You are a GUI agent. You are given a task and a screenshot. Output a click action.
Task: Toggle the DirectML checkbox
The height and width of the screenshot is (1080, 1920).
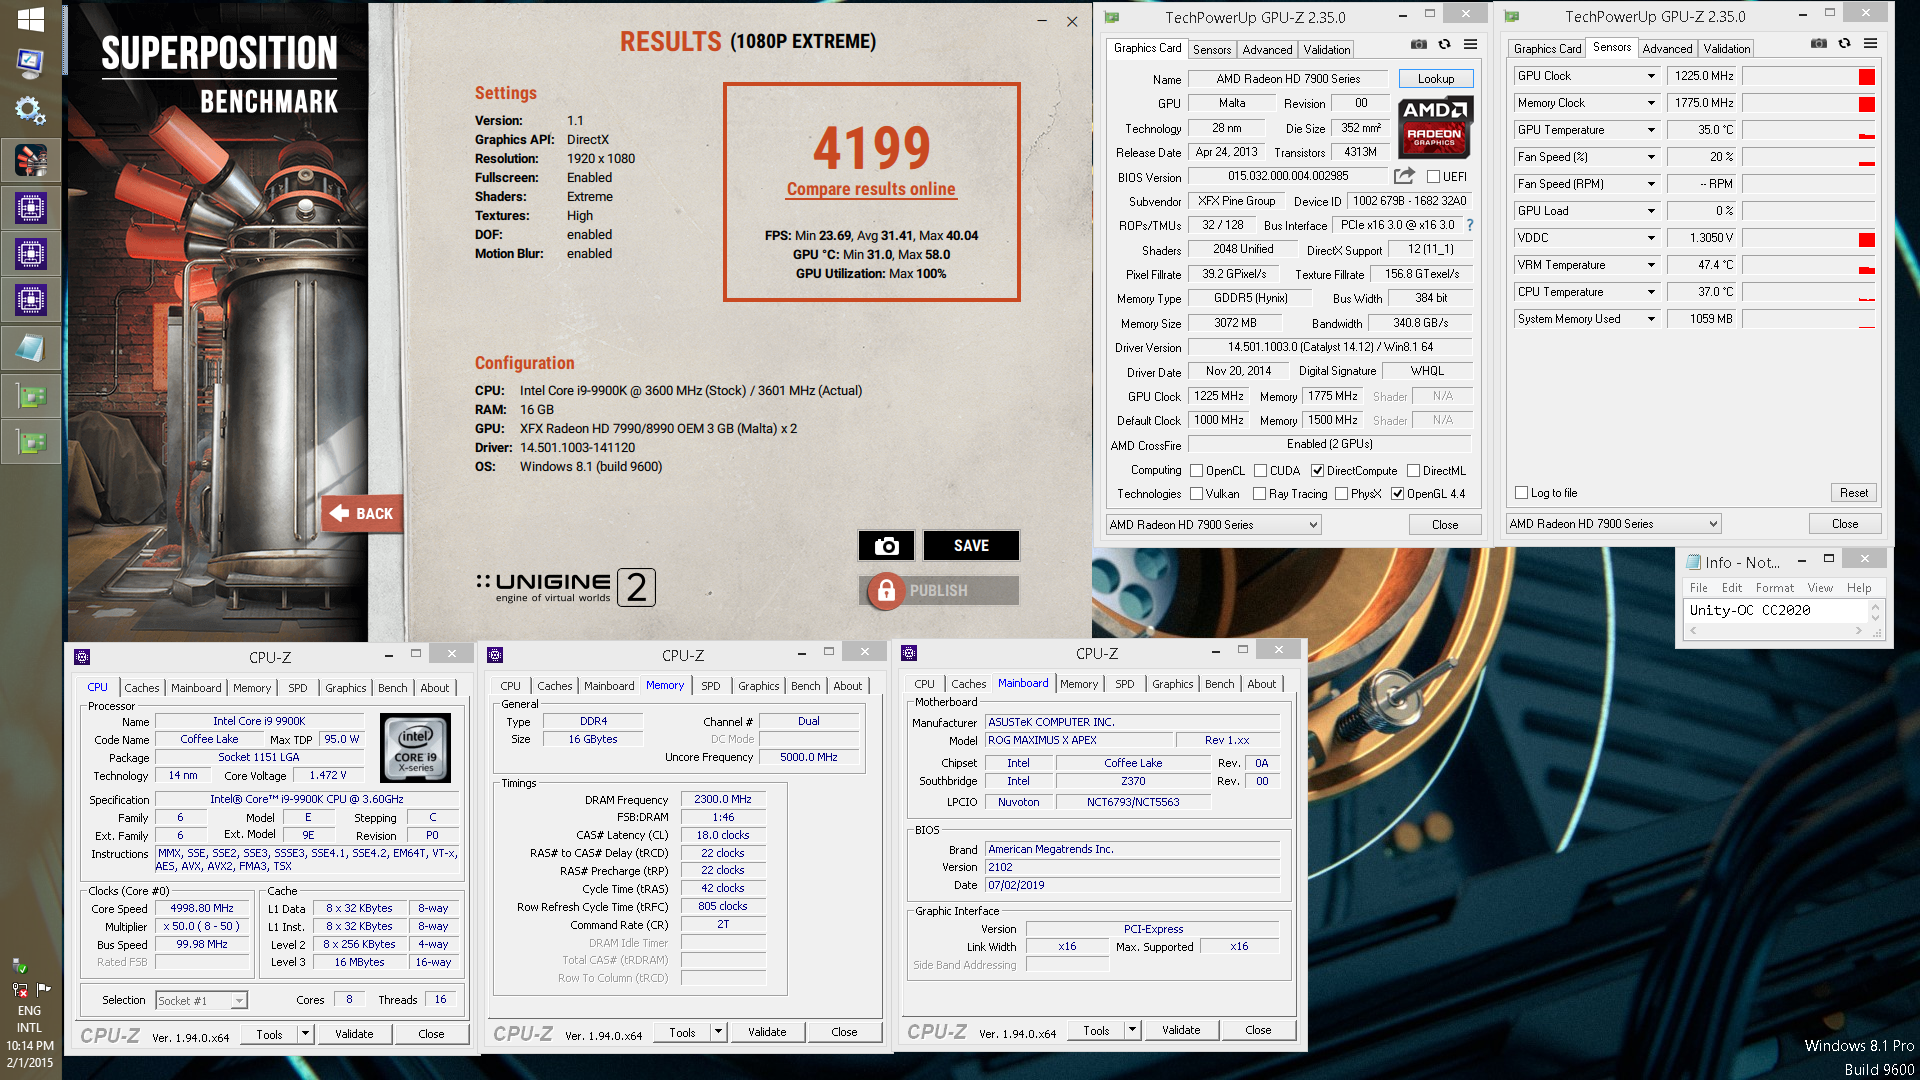click(1413, 471)
